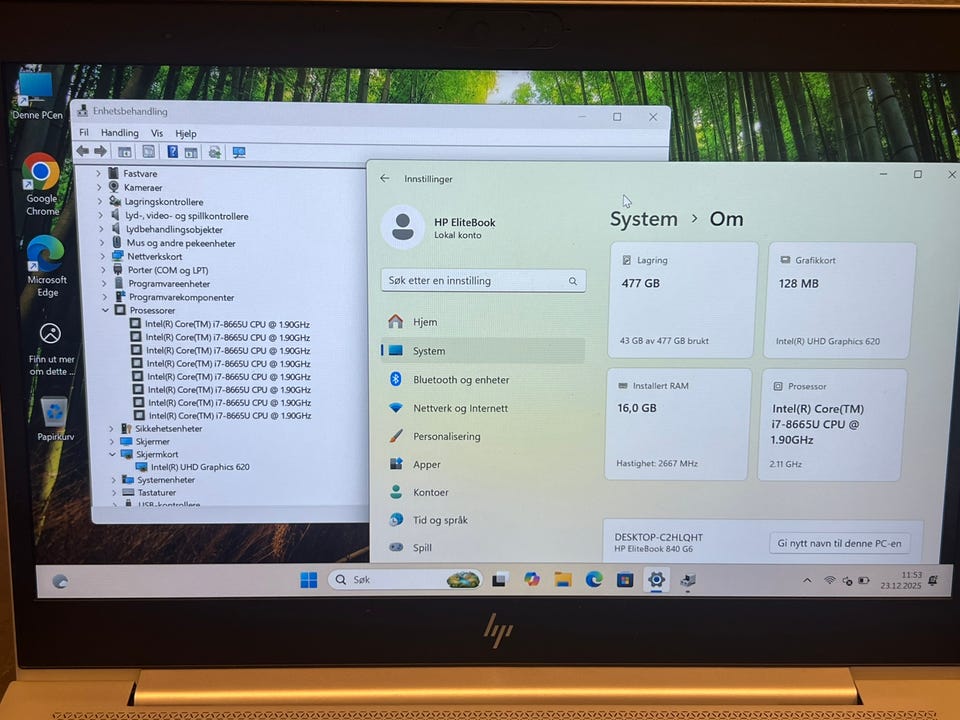Click the Prosessor info card
This screenshot has height=720, width=960.
pyautogui.click(x=831, y=424)
